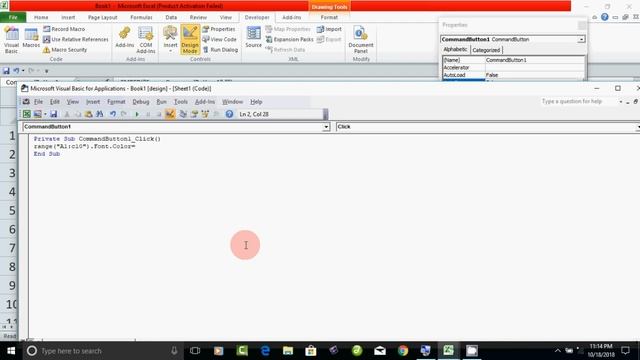Screen dimensions: 640x360
Task: Open Project Explorer from VBA toolbar
Action: 183,114
